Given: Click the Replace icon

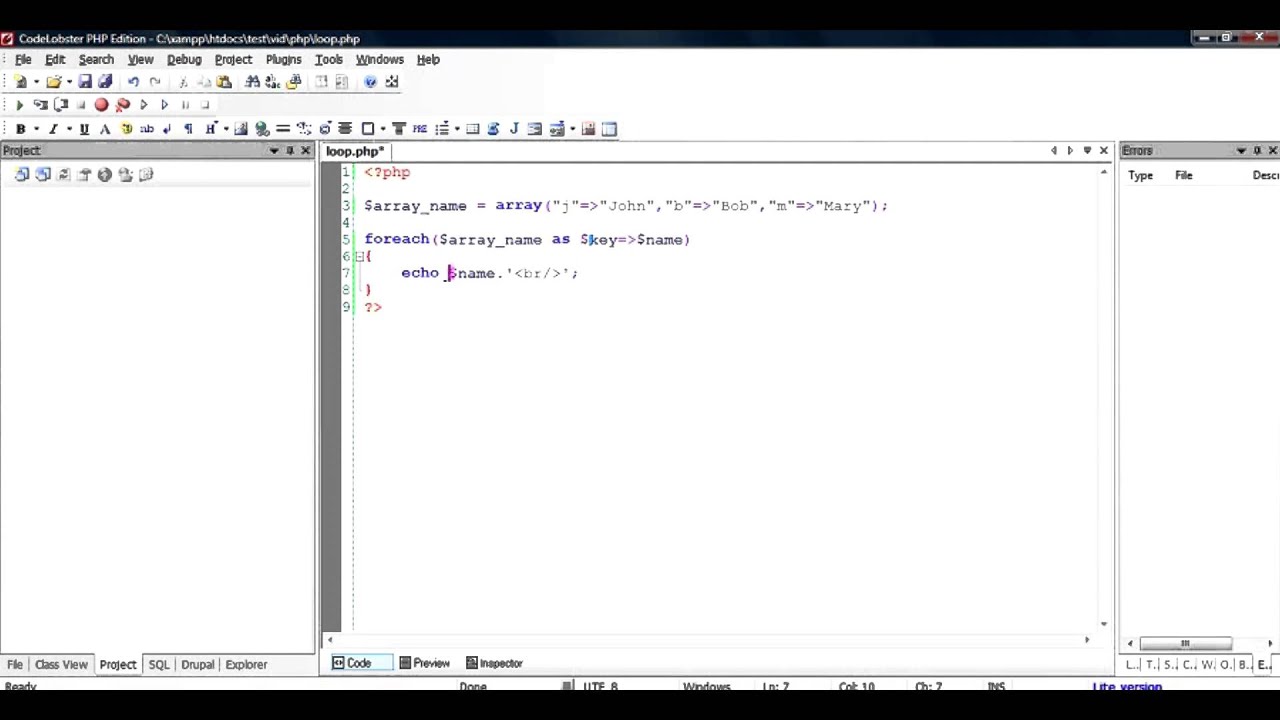Looking at the screenshot, I should point(273,82).
